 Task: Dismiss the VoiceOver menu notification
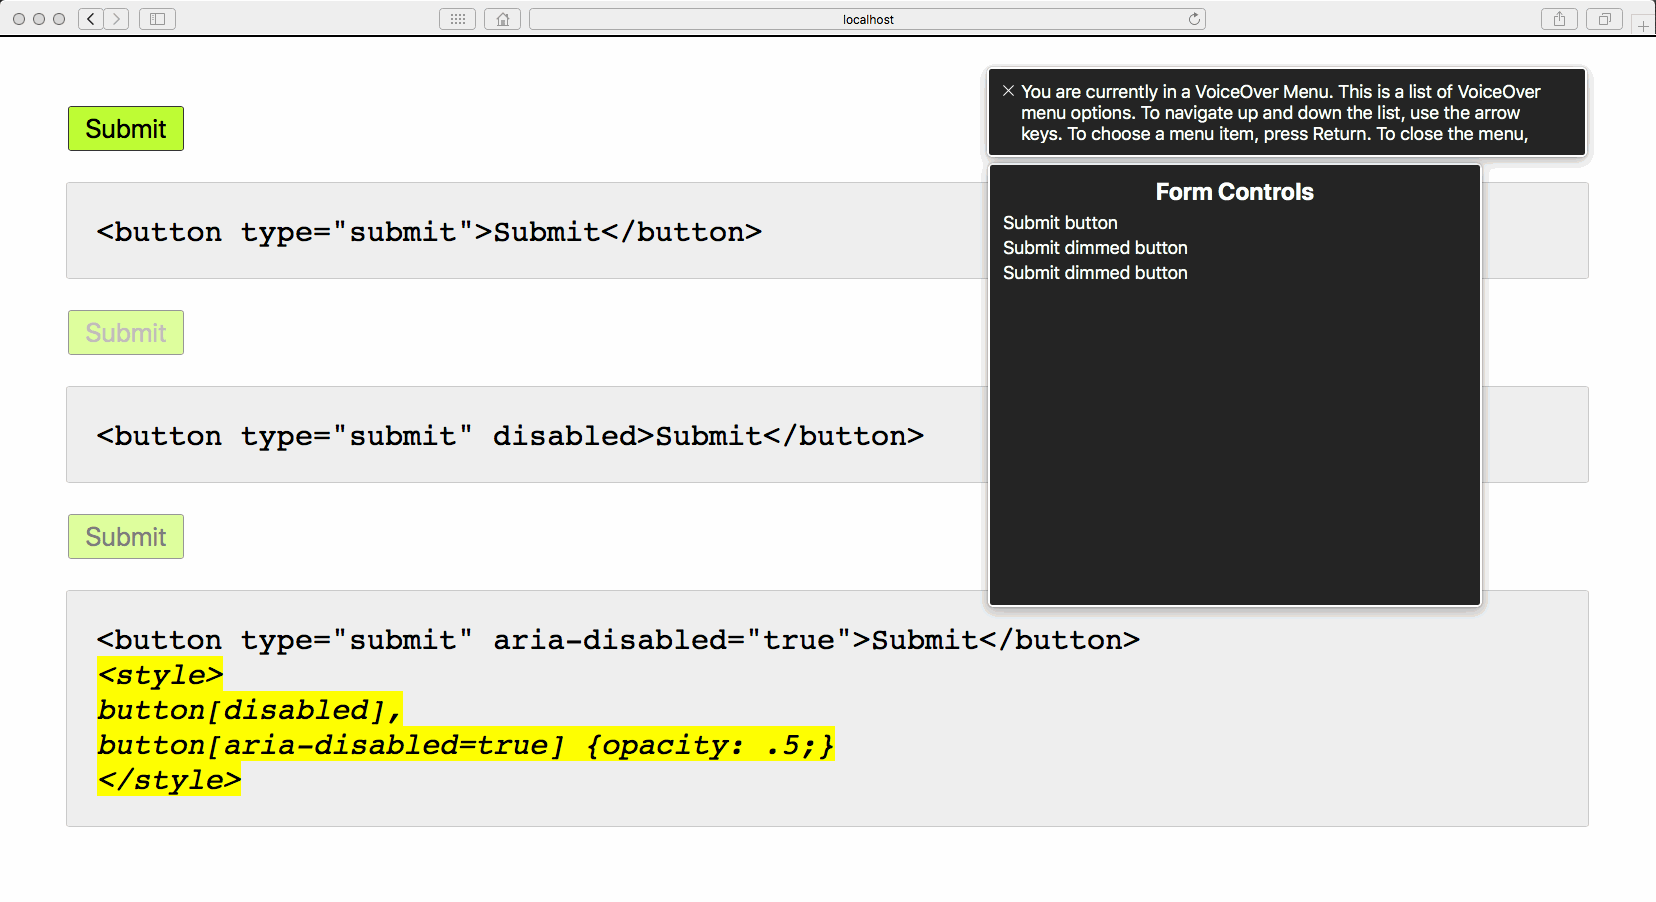point(1008,90)
